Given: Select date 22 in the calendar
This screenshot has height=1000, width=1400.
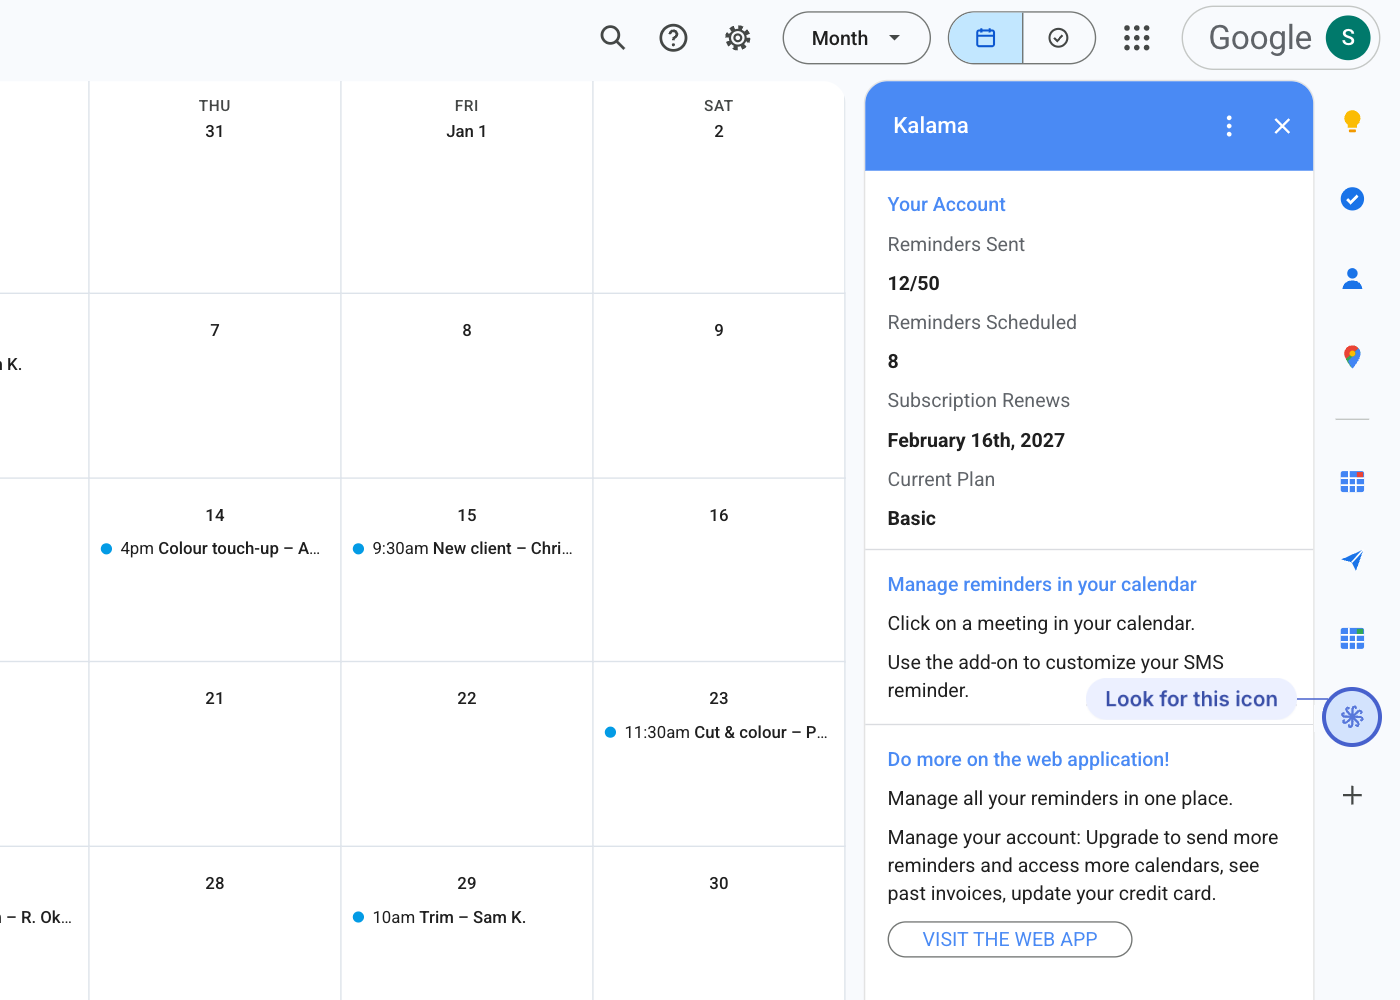Looking at the screenshot, I should (467, 698).
